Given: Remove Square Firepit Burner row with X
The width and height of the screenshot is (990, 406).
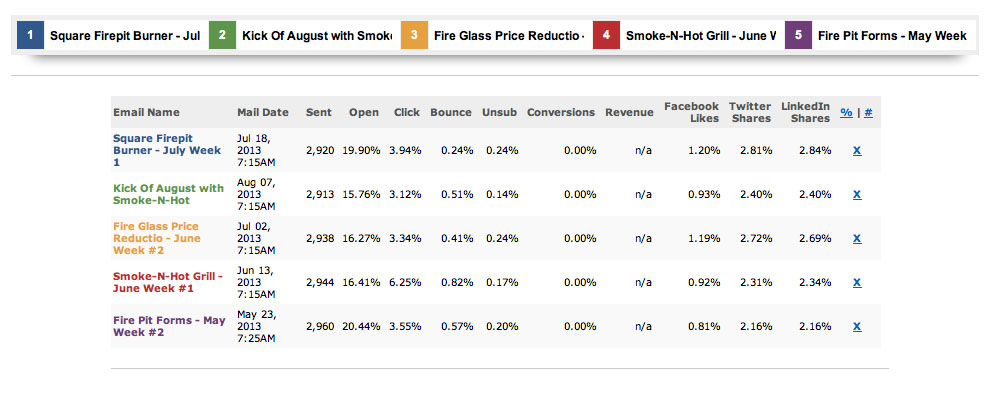Looking at the screenshot, I should 857,151.
